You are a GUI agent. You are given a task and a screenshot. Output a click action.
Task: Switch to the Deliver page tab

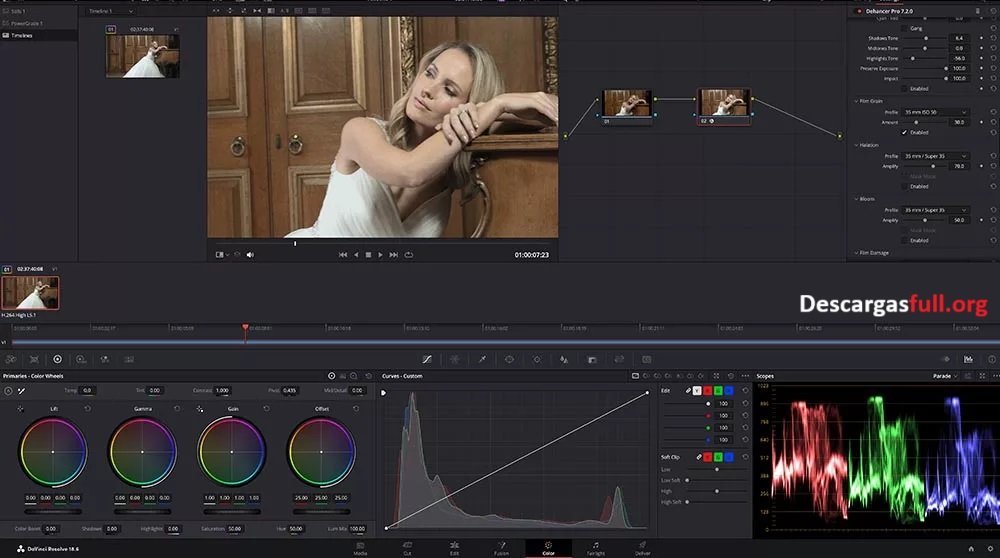tap(642, 548)
